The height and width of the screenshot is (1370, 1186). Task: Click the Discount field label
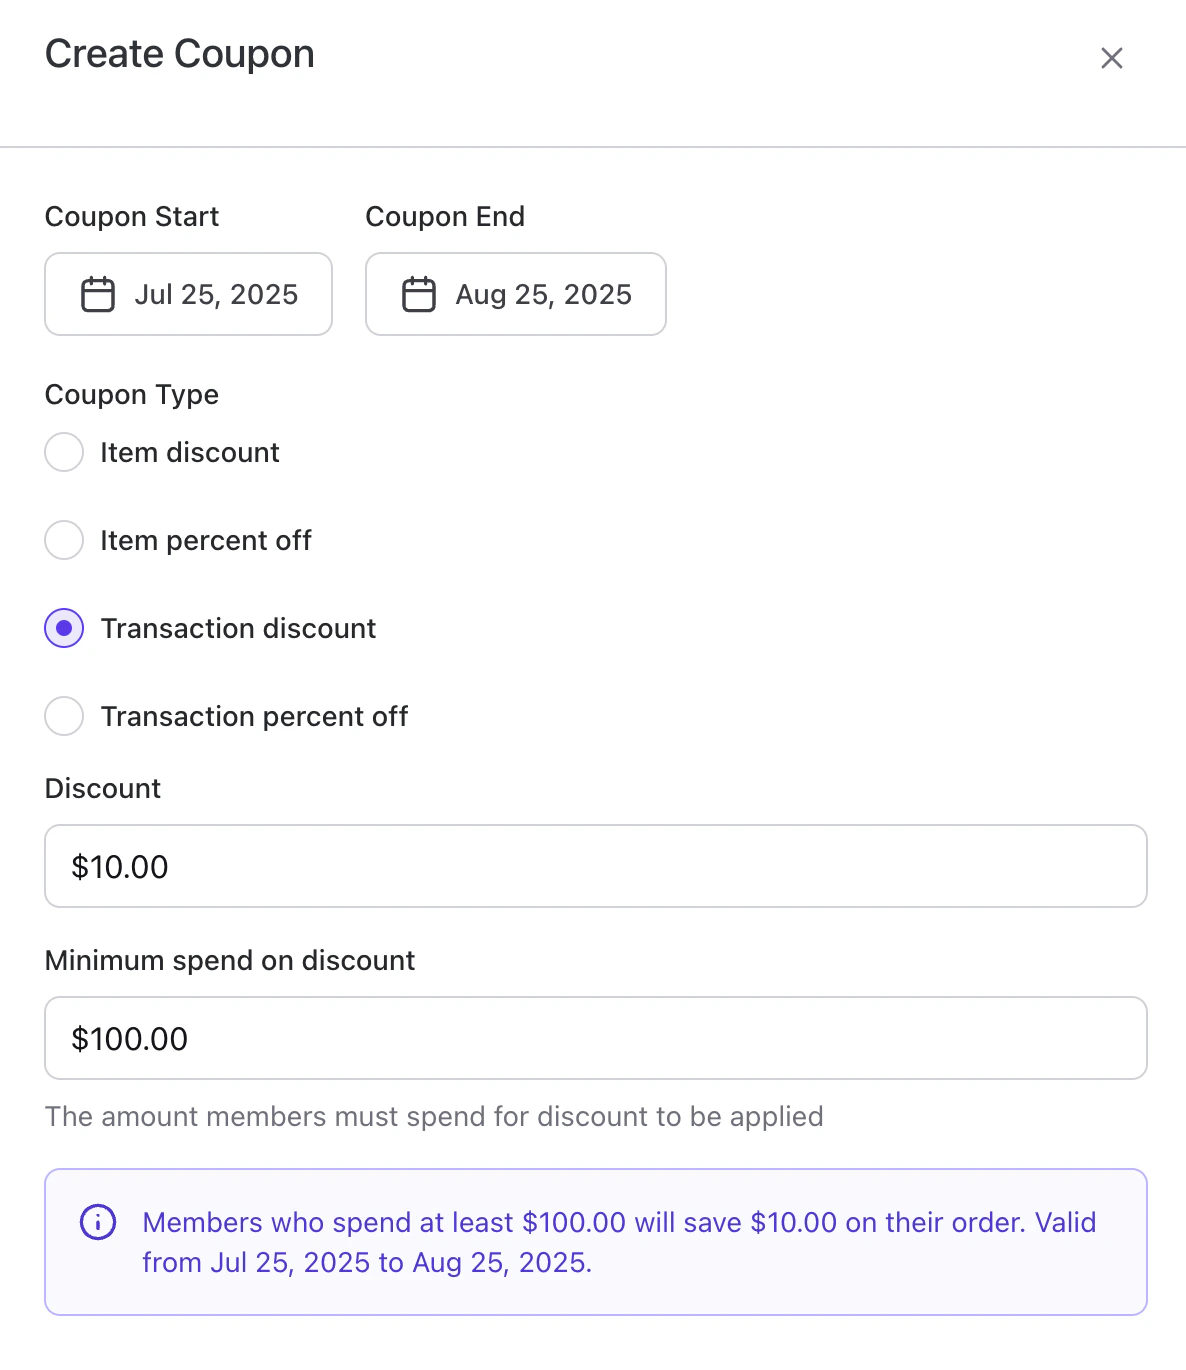(103, 788)
